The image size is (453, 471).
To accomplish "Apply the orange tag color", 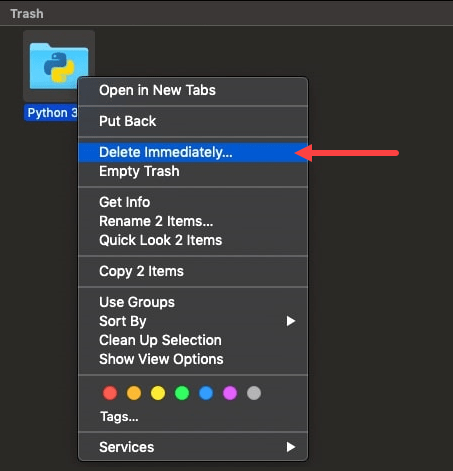I will point(134,393).
